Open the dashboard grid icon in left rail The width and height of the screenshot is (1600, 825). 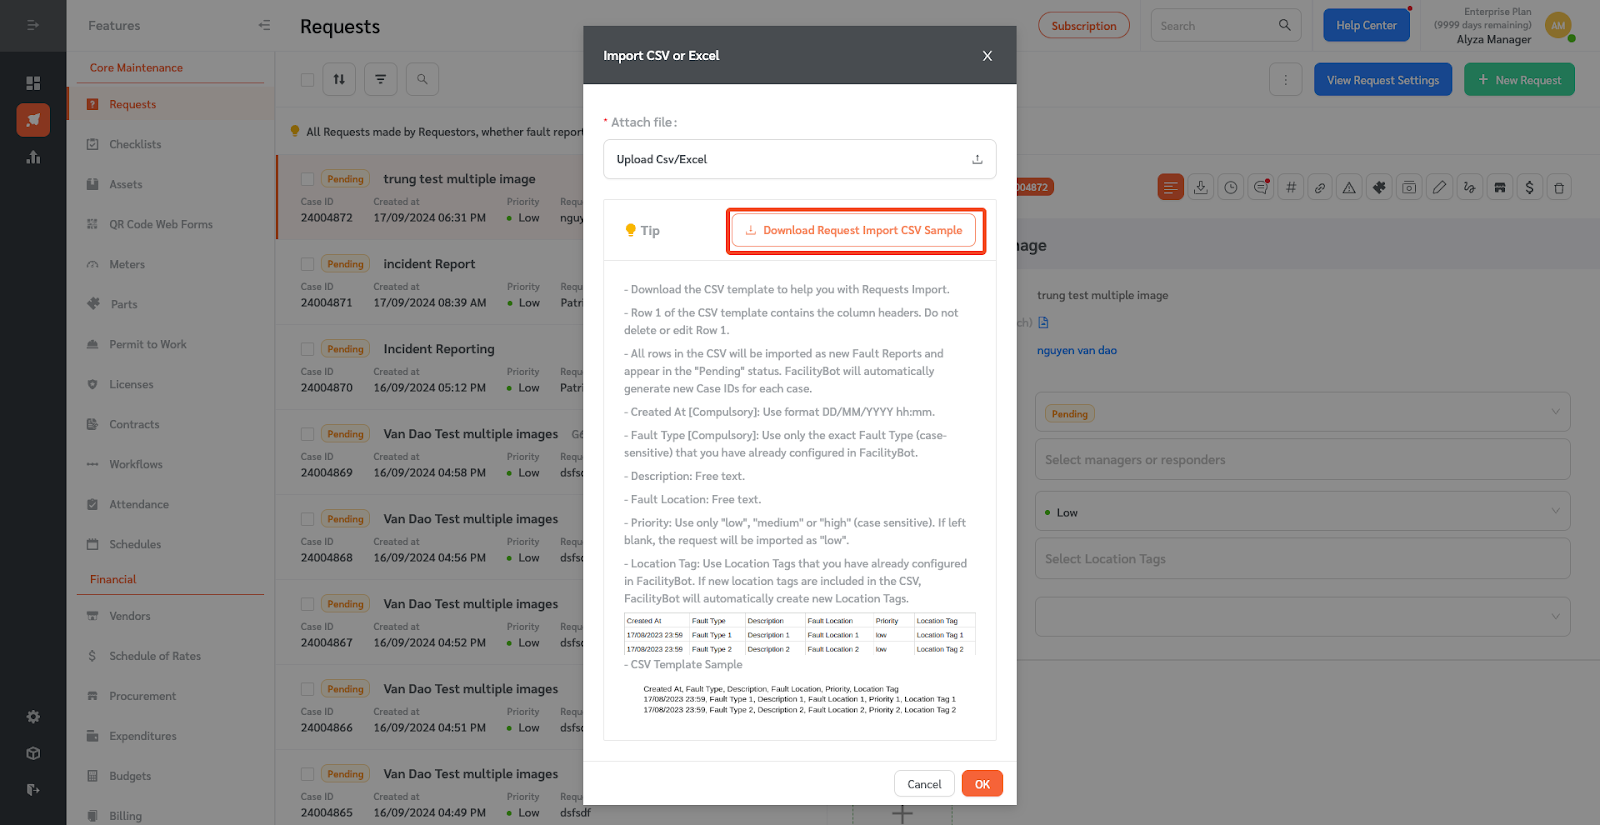coord(33,83)
